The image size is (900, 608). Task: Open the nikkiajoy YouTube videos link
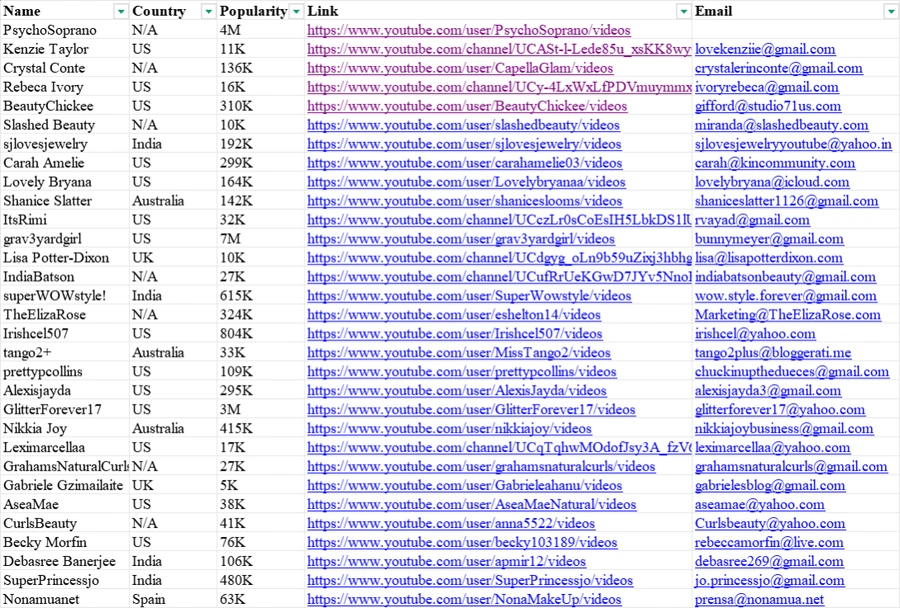449,428
